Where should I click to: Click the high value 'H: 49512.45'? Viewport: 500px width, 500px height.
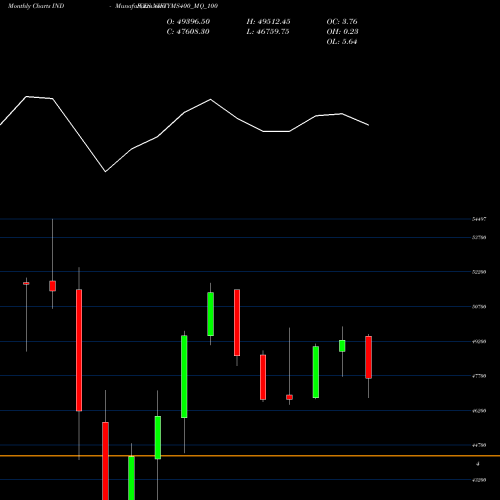[x=268, y=22]
